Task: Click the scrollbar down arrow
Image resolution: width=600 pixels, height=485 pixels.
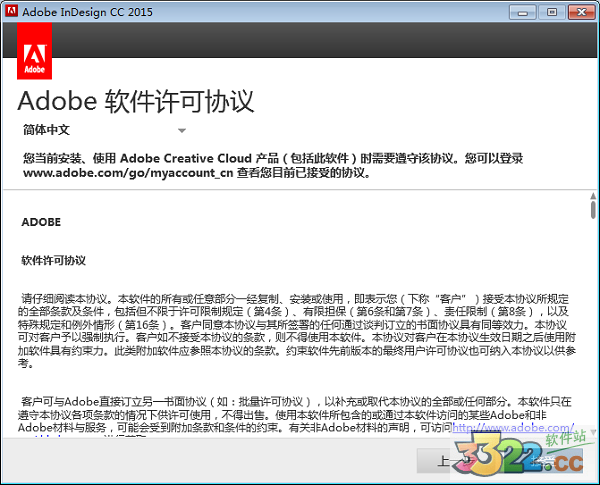Action: pos(593,432)
